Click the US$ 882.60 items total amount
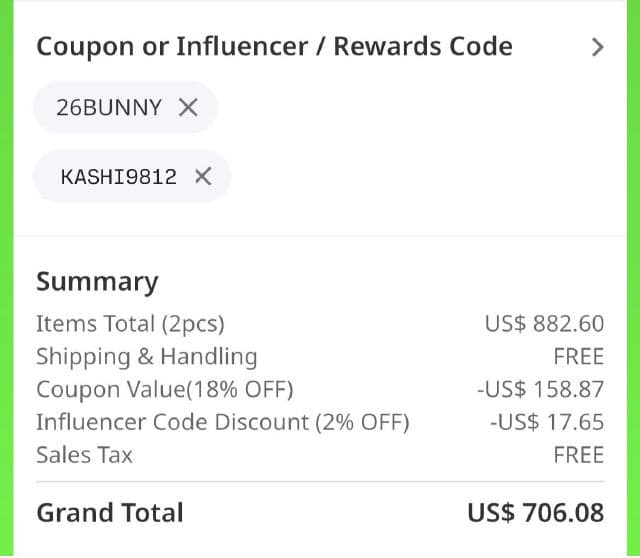Image resolution: width=640 pixels, height=558 pixels. pos(544,324)
